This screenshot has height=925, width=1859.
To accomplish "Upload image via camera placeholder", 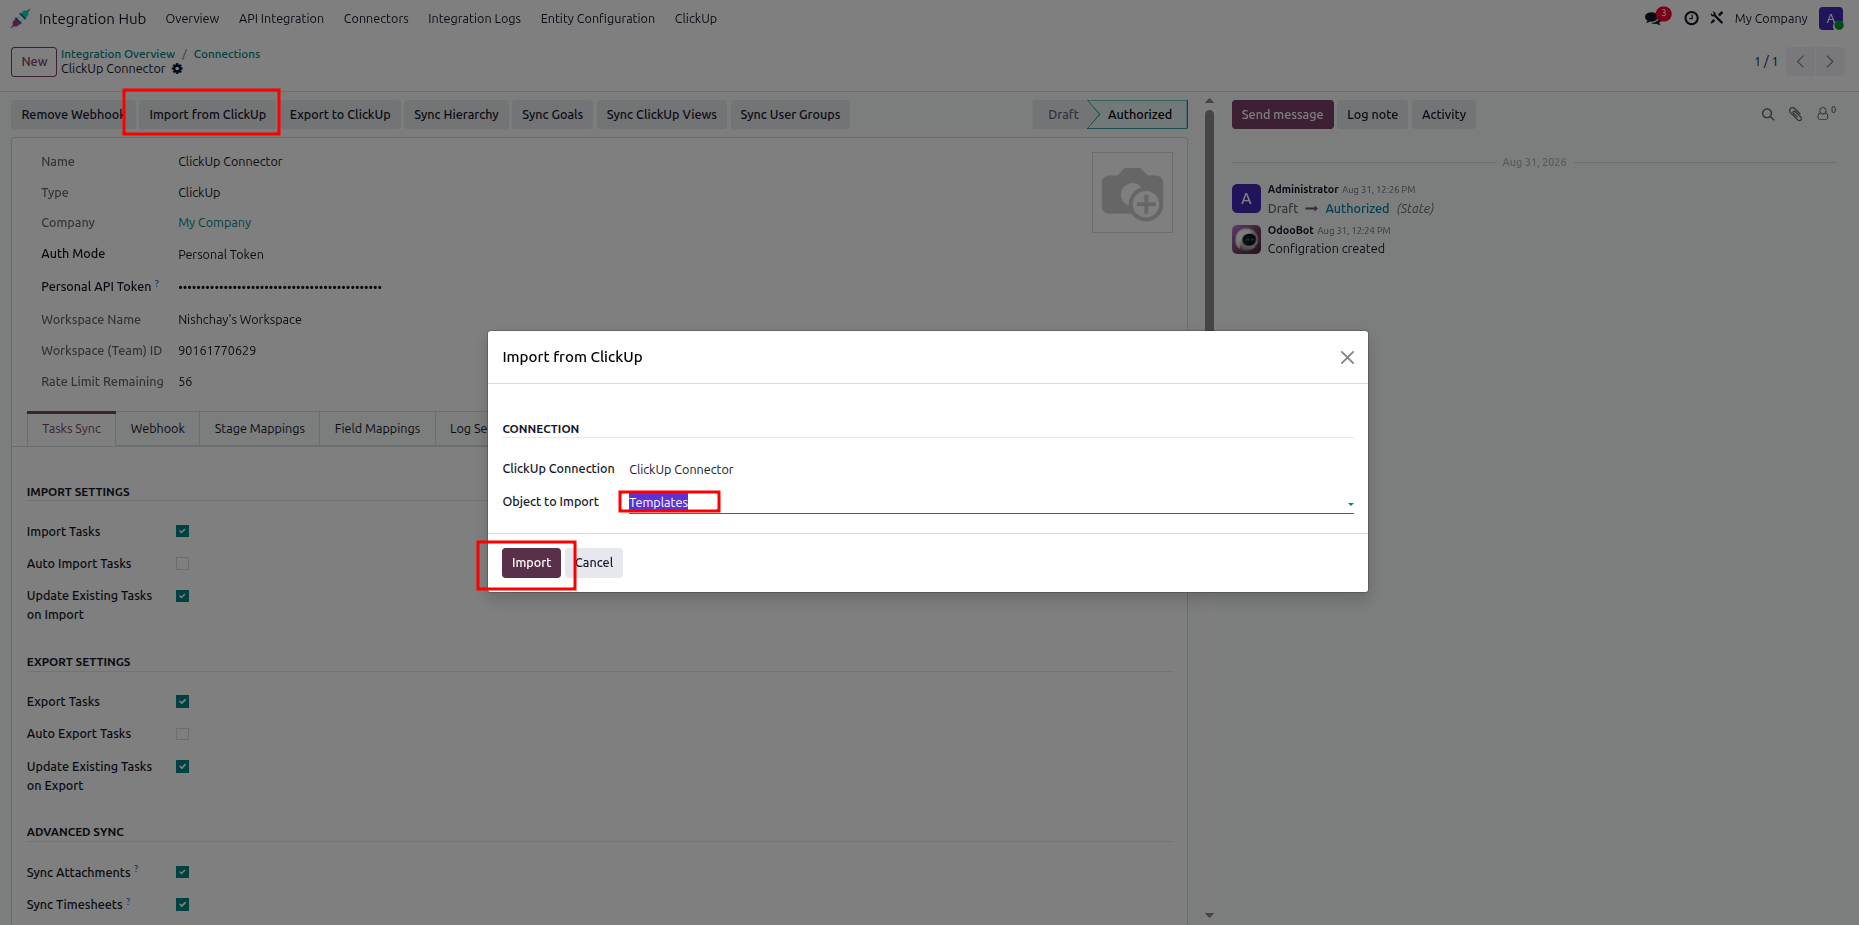I will click(x=1132, y=193).
